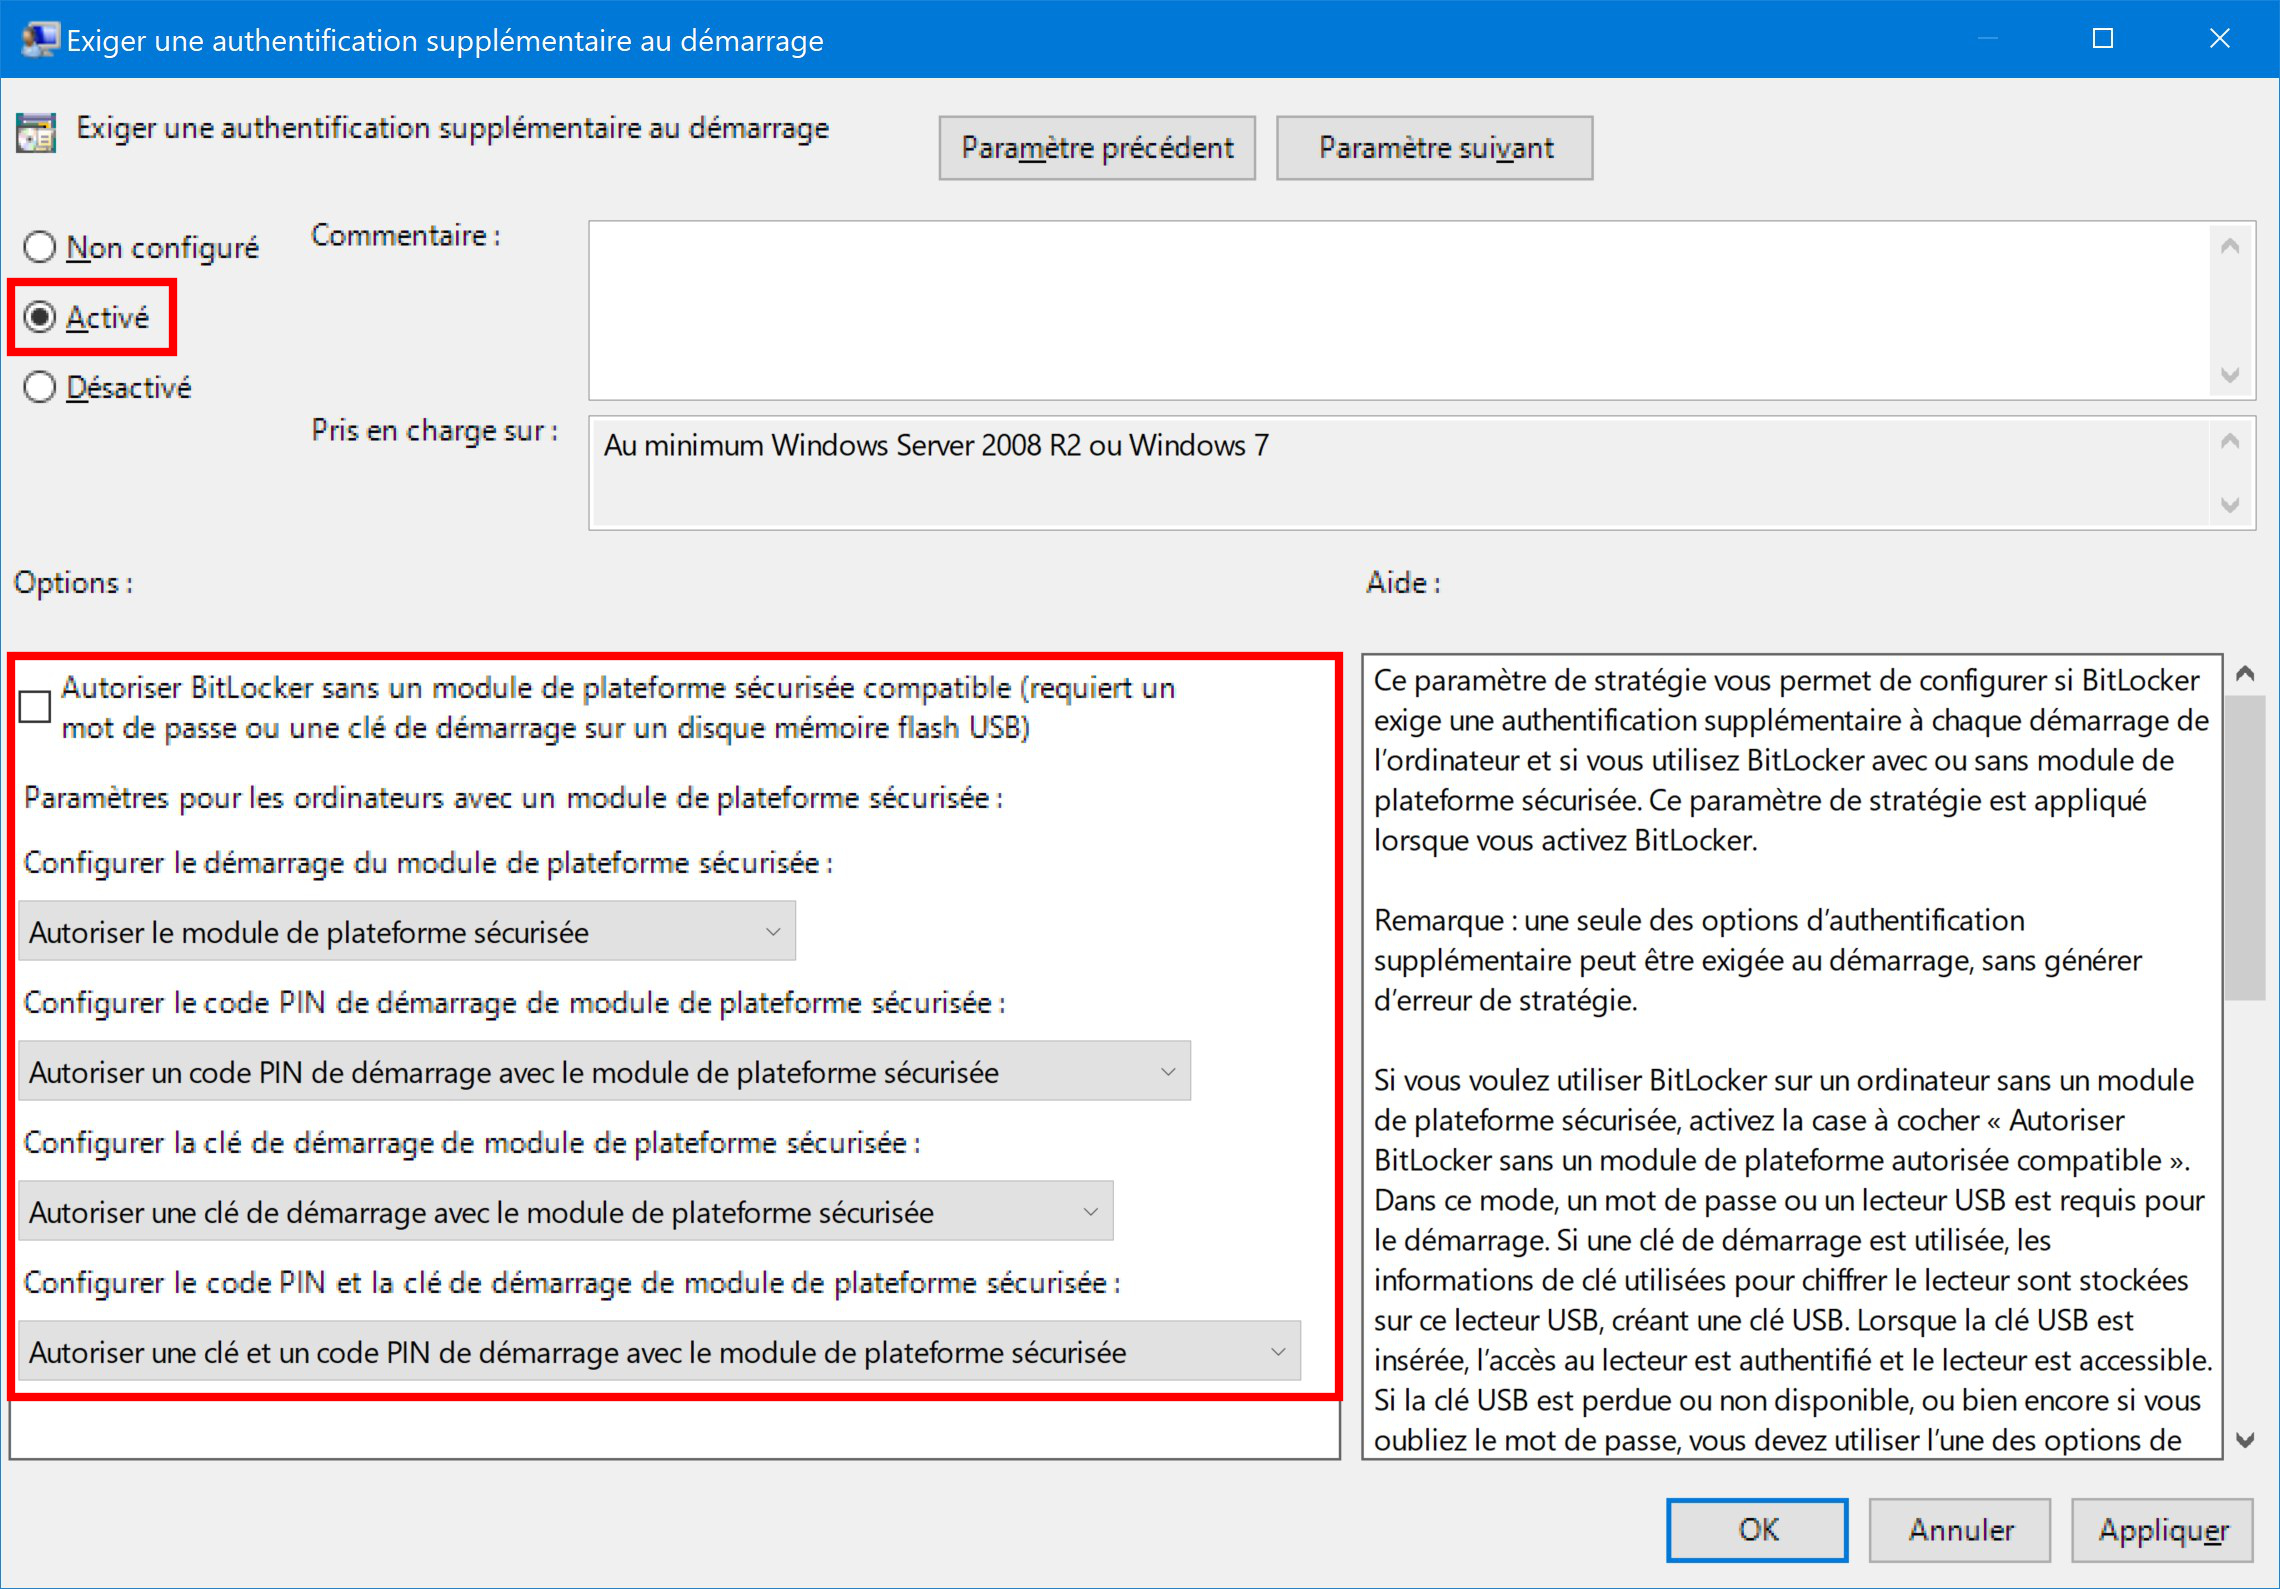Click the policy setting icon beside the heading
This screenshot has height=1589, width=2280.
coord(36,132)
